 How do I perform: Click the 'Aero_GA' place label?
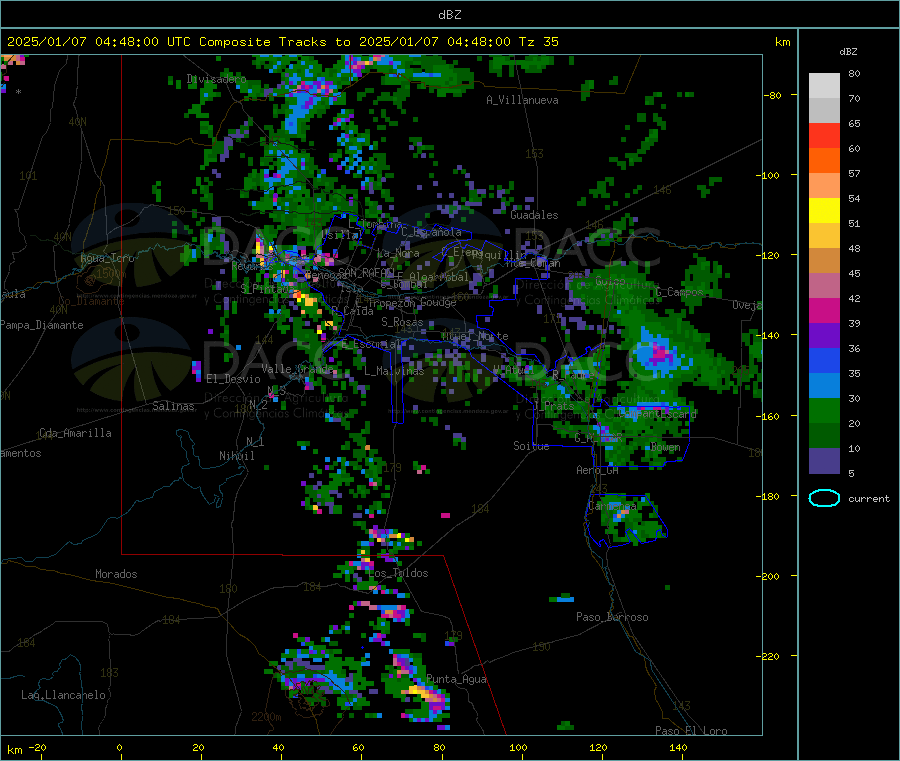coord(598,471)
